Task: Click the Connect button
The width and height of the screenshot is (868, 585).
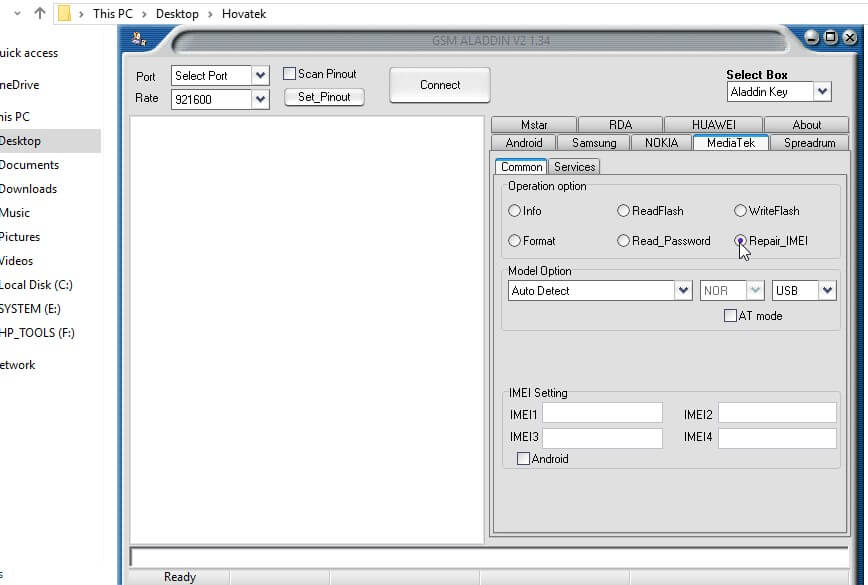Action: (x=439, y=84)
